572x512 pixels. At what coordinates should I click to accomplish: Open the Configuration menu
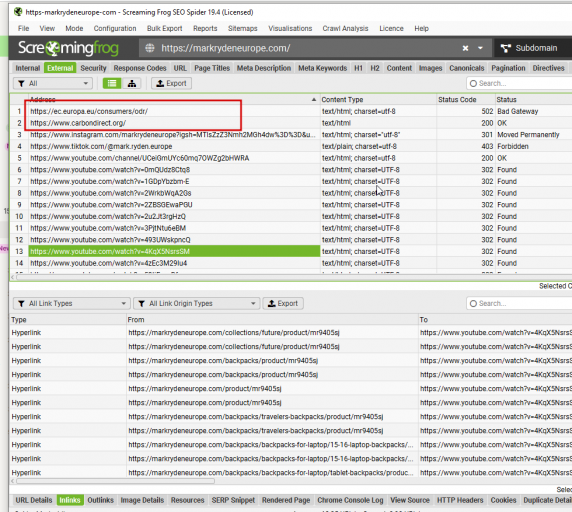pyautogui.click(x=115, y=28)
